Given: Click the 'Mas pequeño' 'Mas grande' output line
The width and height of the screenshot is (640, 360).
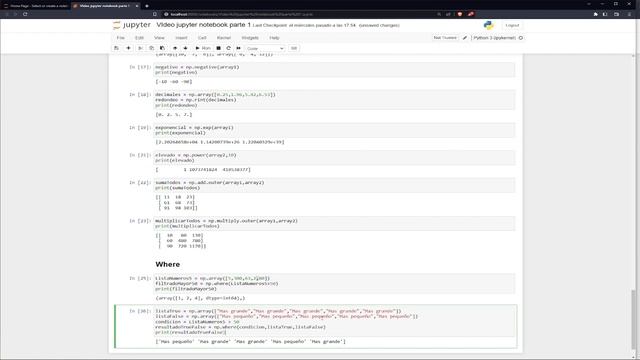Looking at the screenshot, I should click(251, 342).
